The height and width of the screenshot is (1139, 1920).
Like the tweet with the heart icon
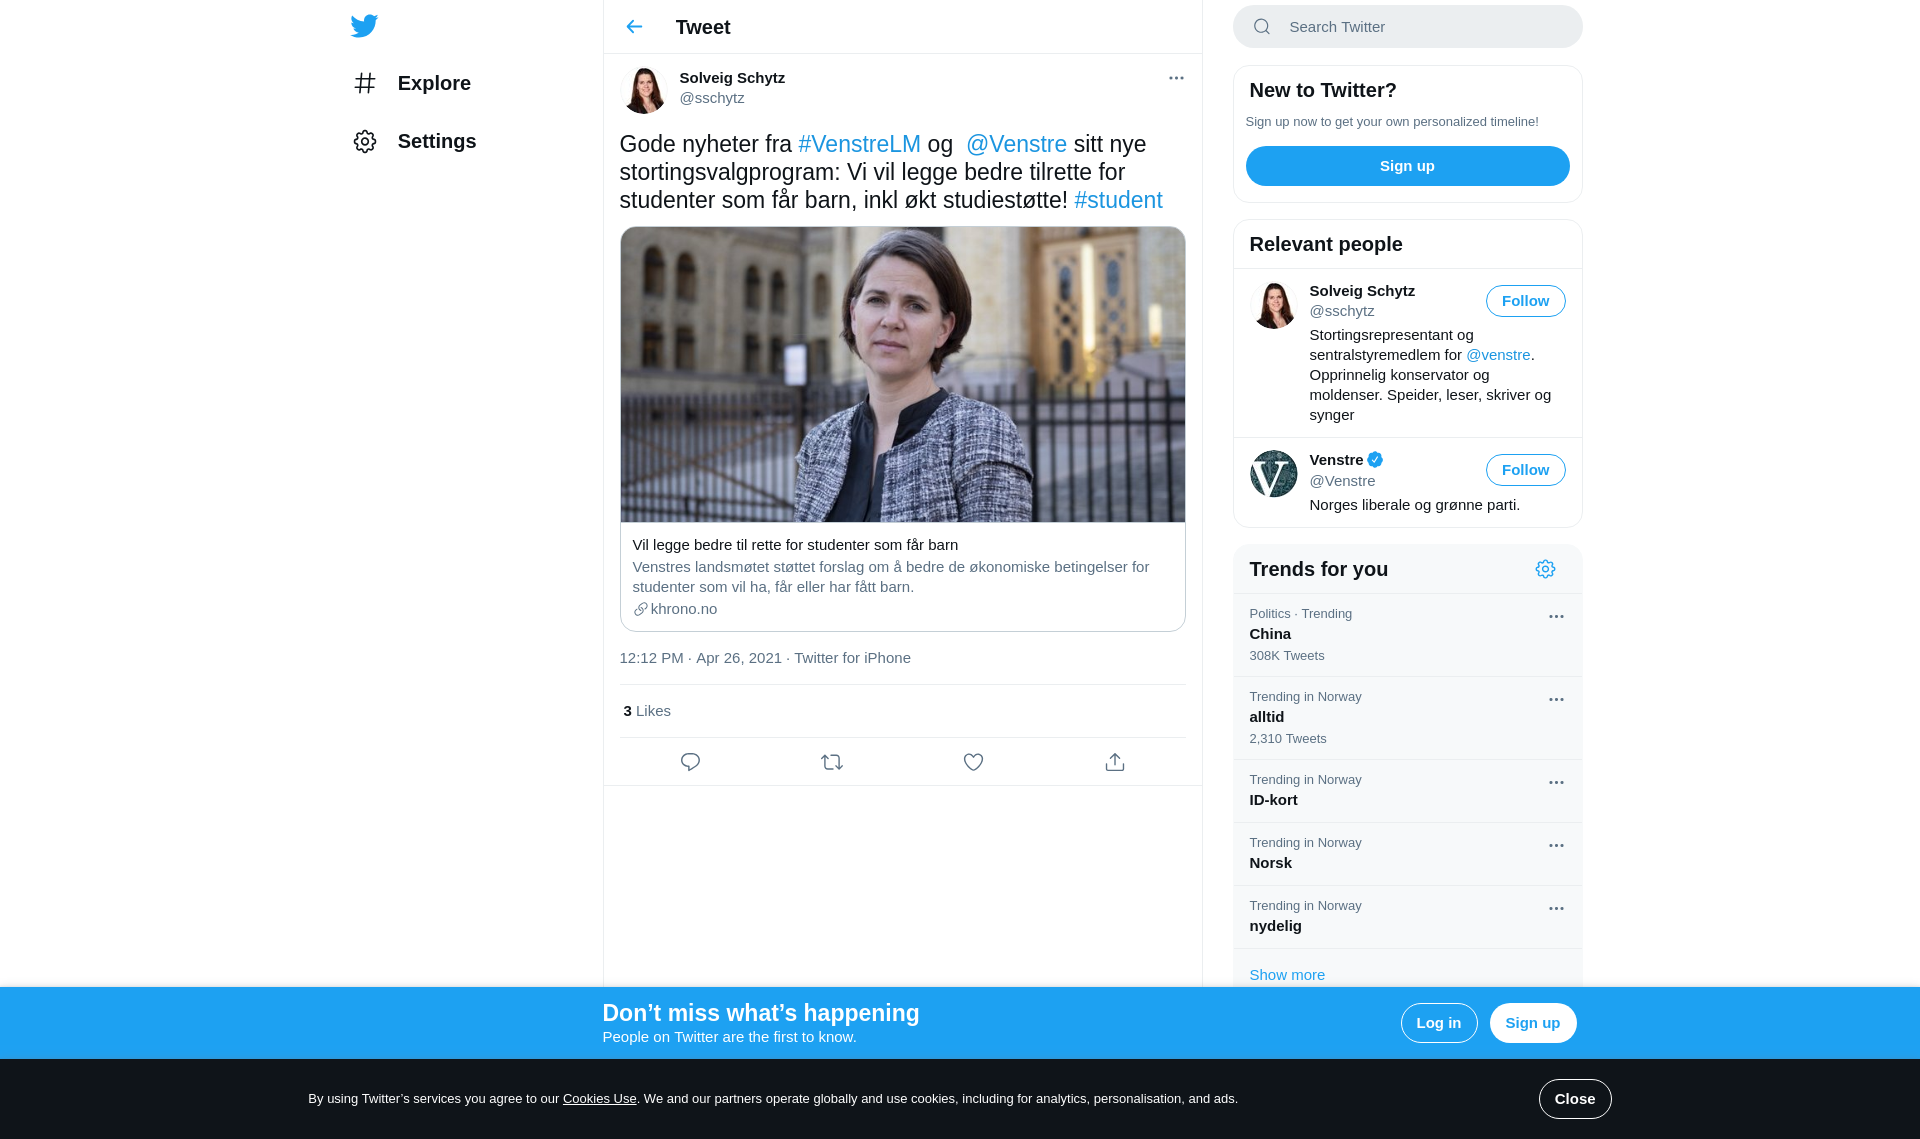(973, 762)
